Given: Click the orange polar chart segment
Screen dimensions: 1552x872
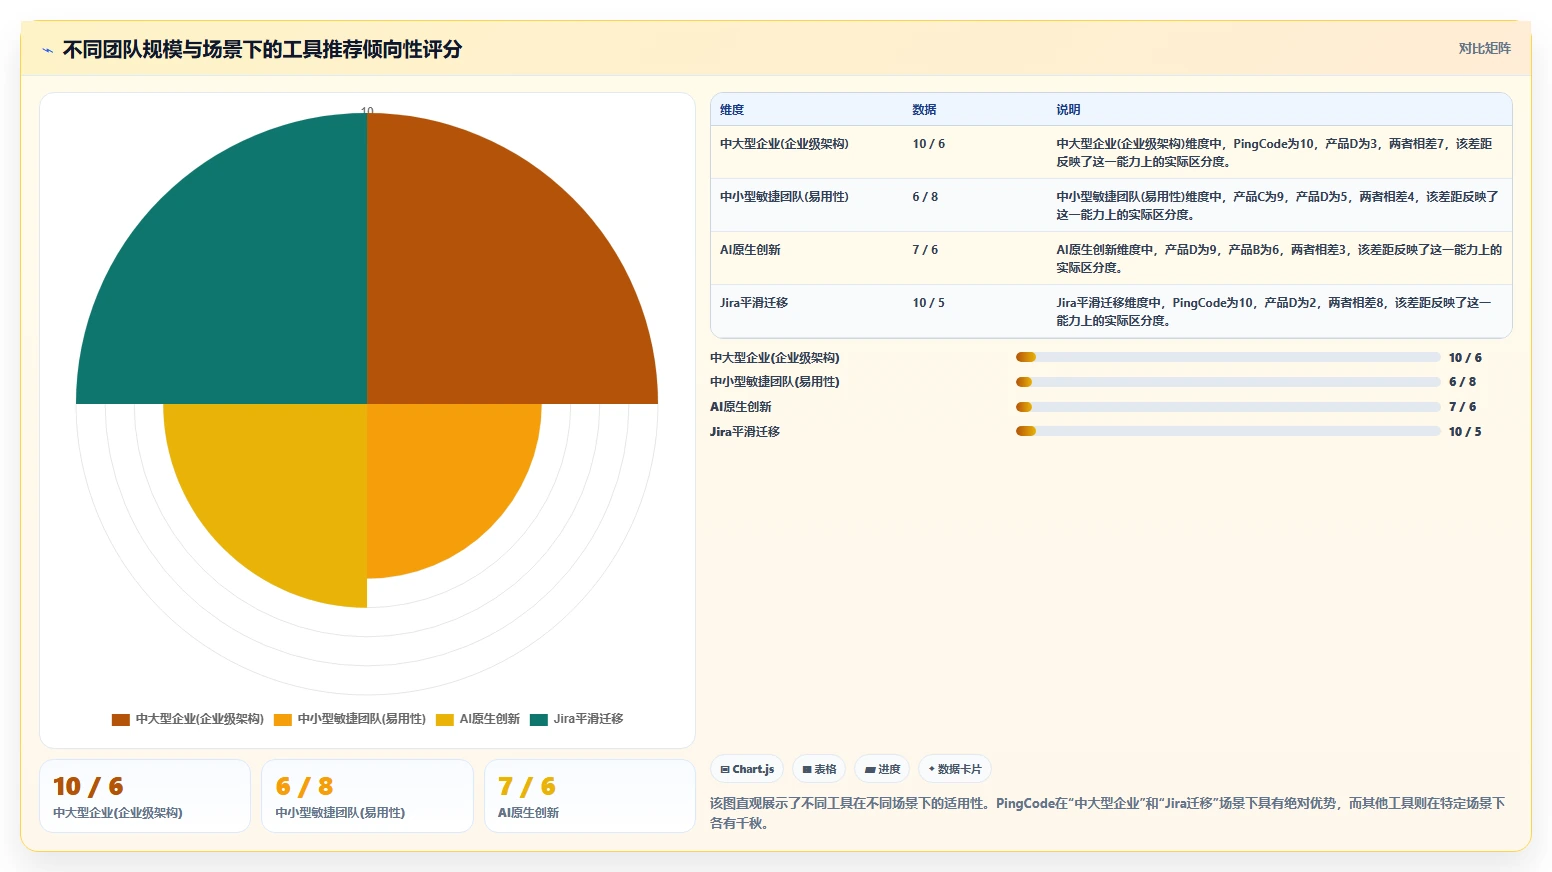Looking at the screenshot, I should (440, 480).
